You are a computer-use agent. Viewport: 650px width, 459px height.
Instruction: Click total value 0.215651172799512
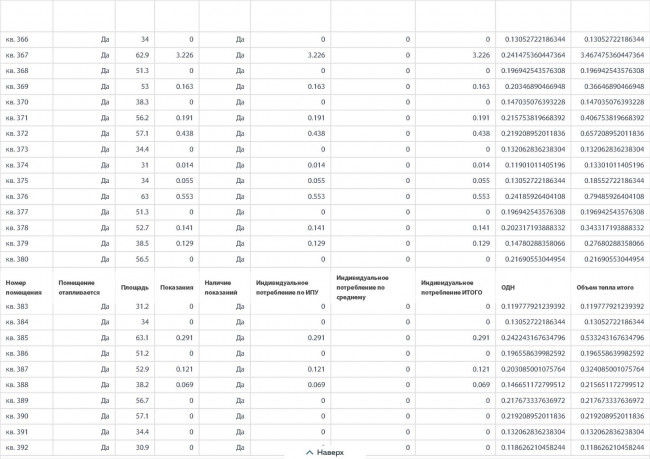coord(612,385)
